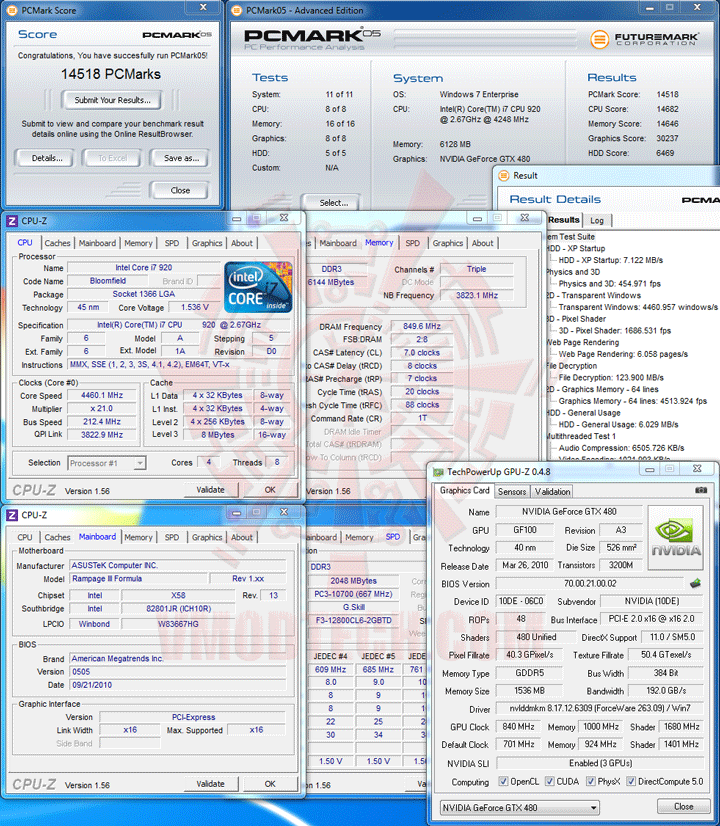720x826 pixels.
Task: Click the PCMark Score window title icon
Action: click(x=13, y=10)
